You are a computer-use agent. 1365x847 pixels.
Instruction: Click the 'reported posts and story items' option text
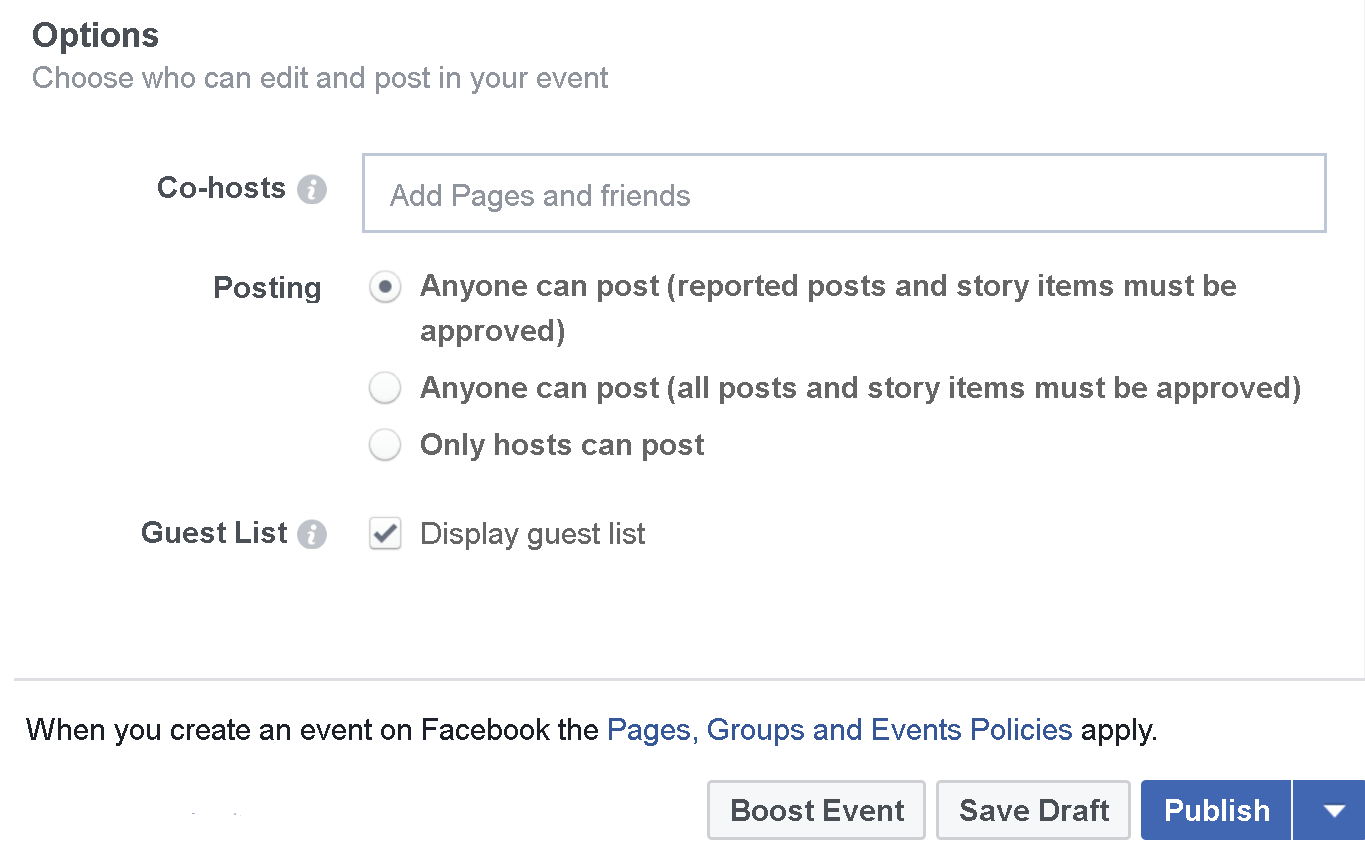pyautogui.click(x=828, y=308)
